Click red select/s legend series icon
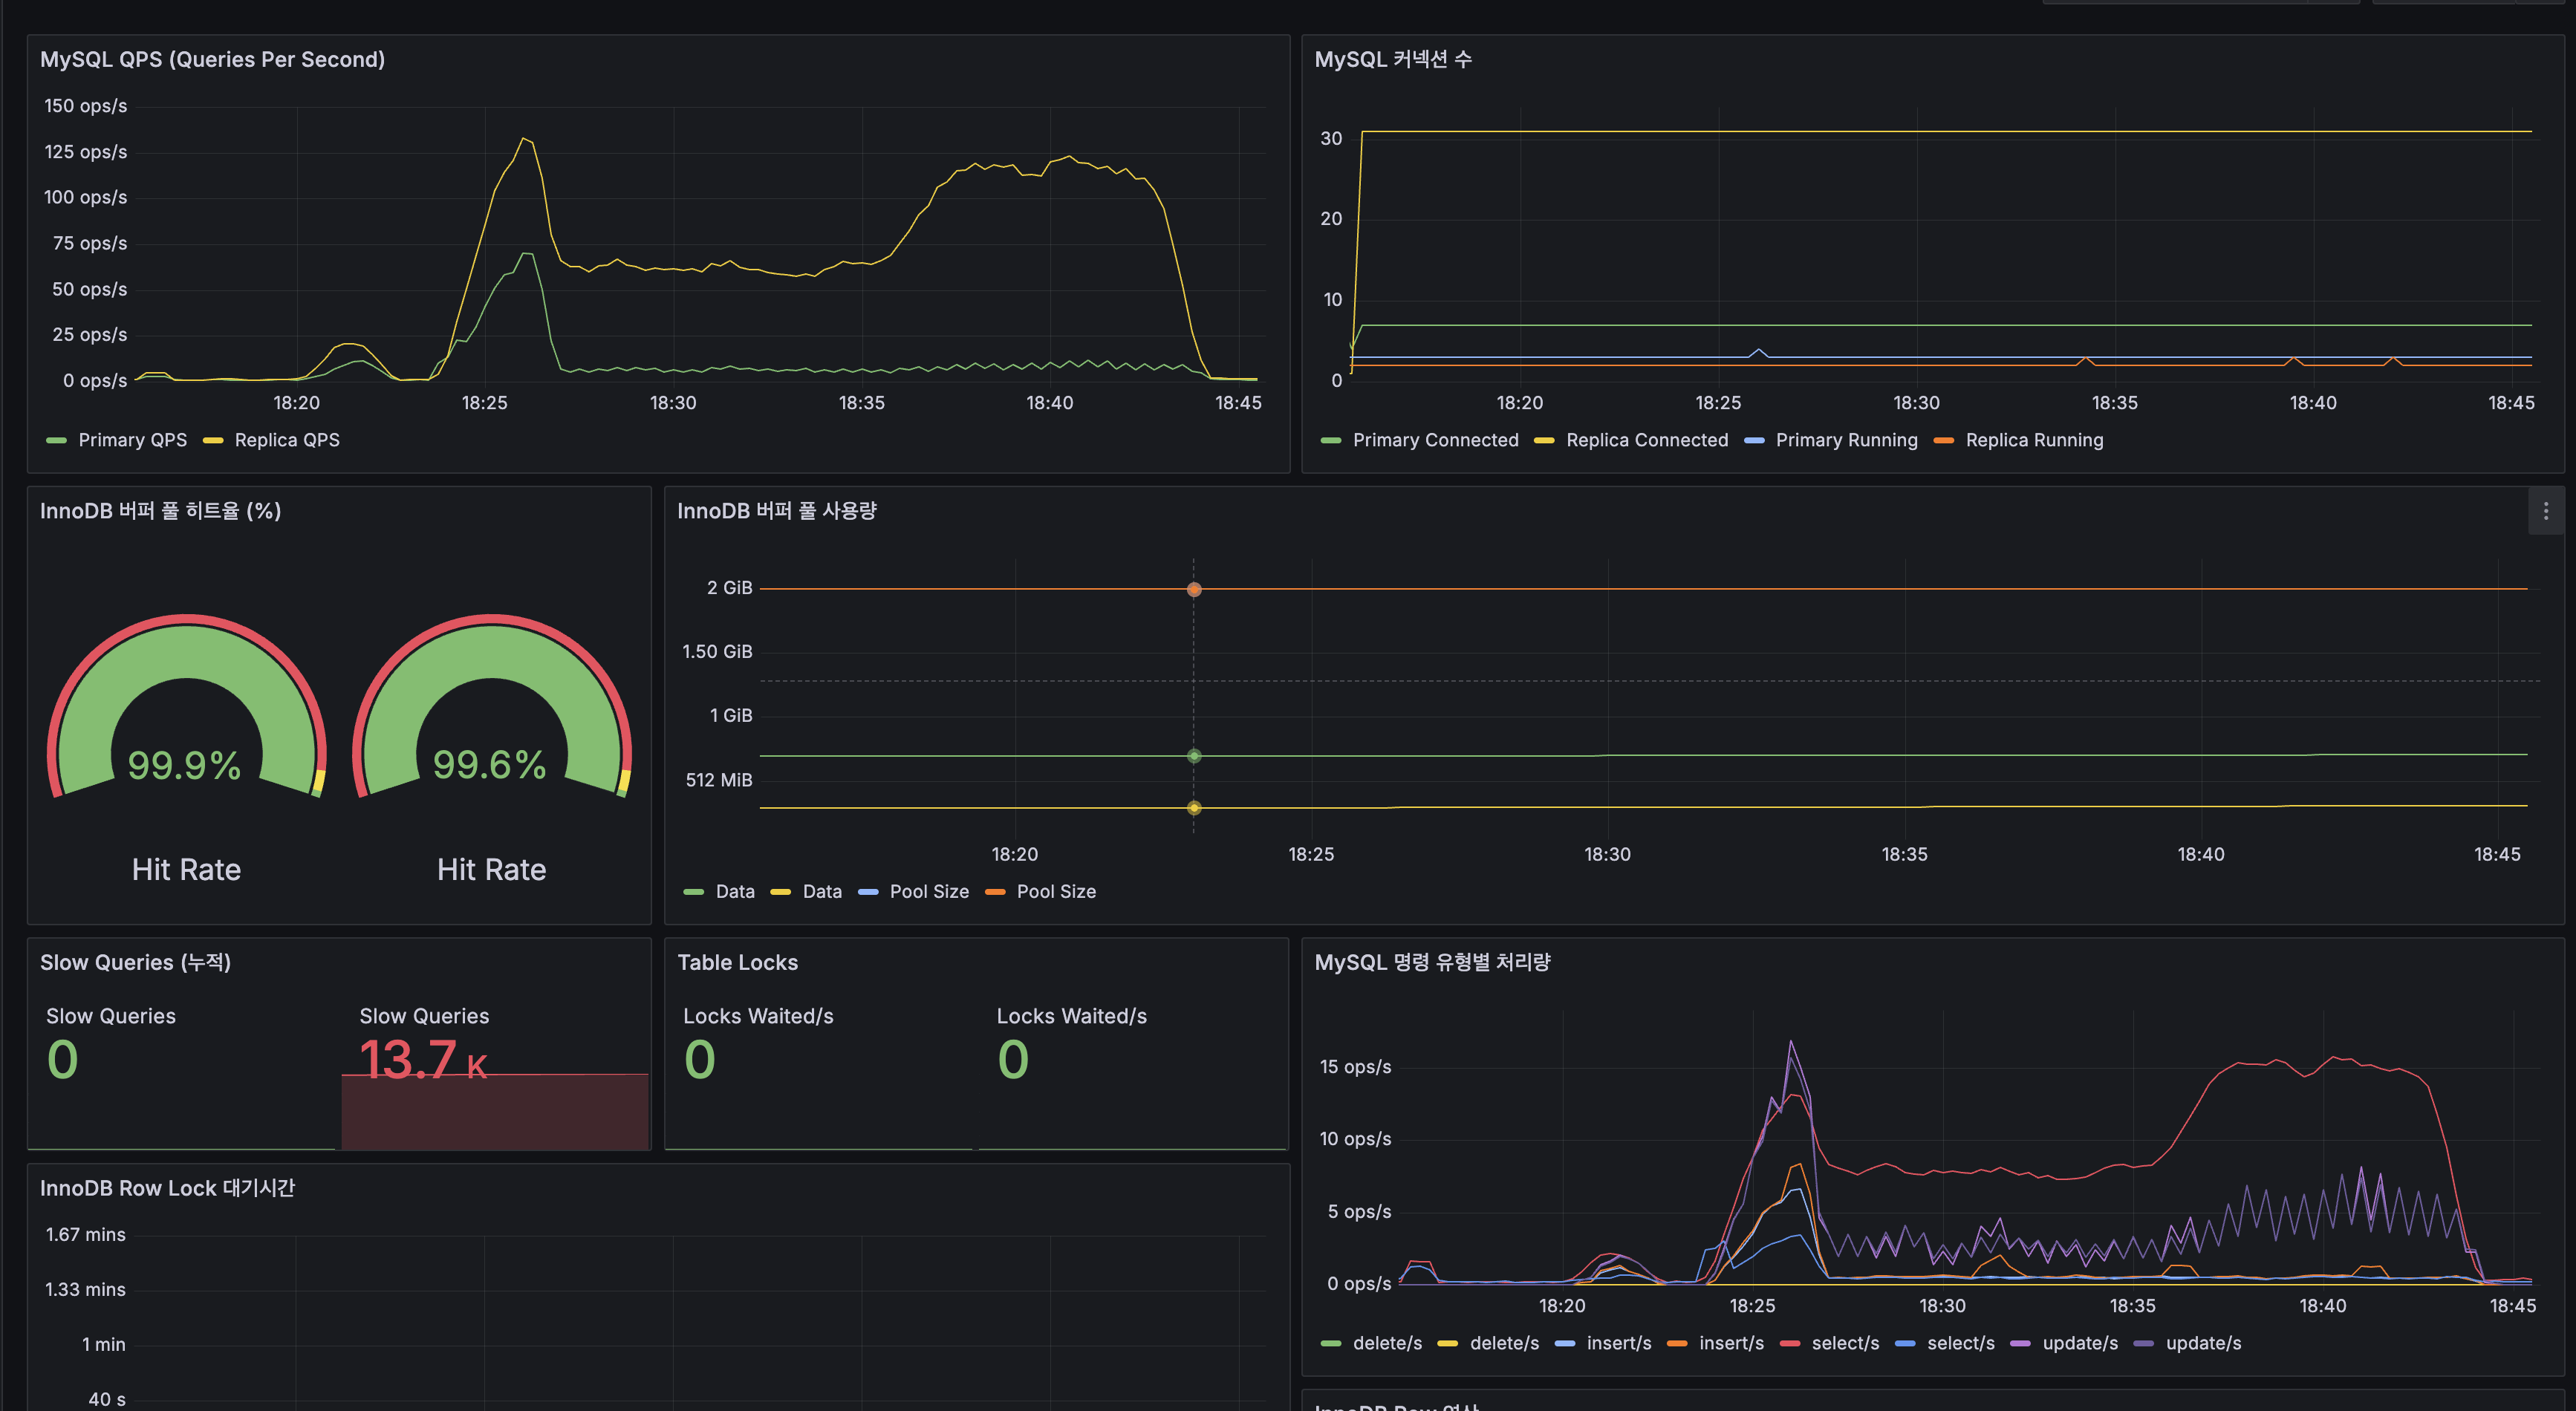This screenshot has height=1411, width=2576. (x=1790, y=1344)
